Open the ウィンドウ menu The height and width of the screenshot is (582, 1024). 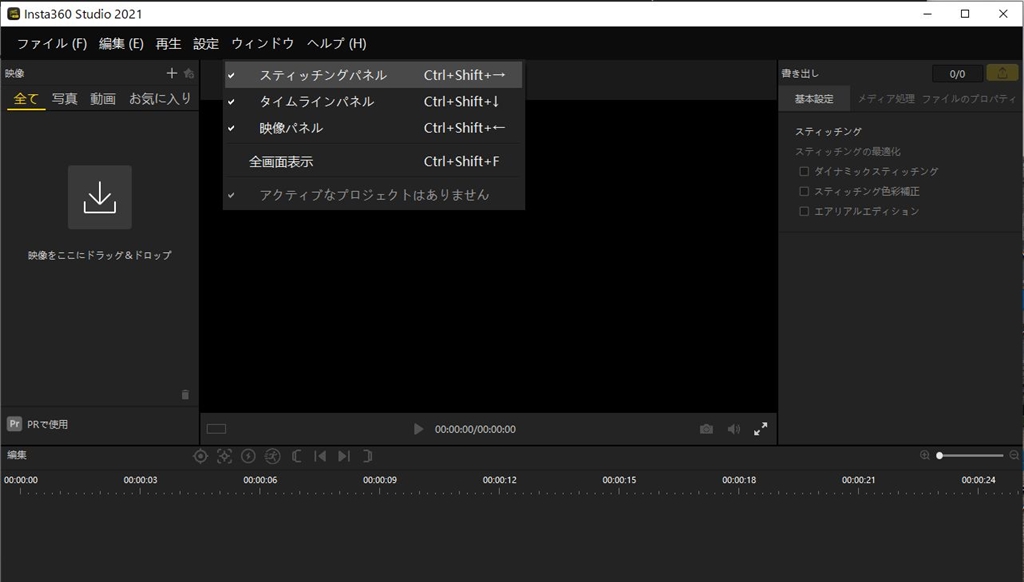click(x=263, y=44)
